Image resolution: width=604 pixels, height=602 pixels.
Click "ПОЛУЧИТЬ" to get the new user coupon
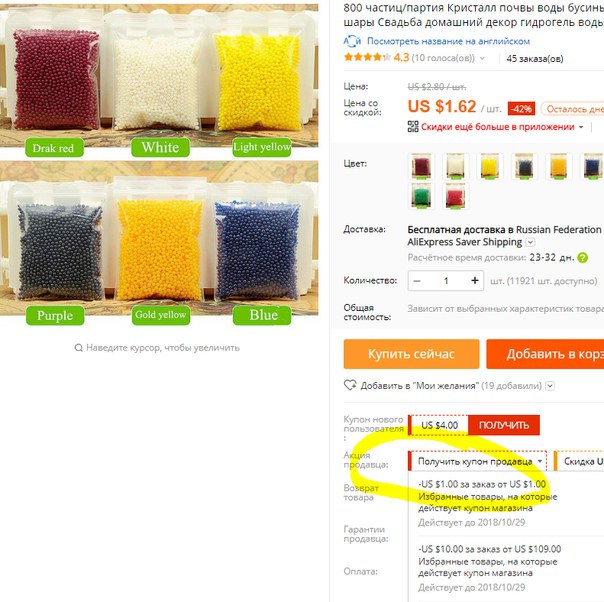click(x=503, y=425)
